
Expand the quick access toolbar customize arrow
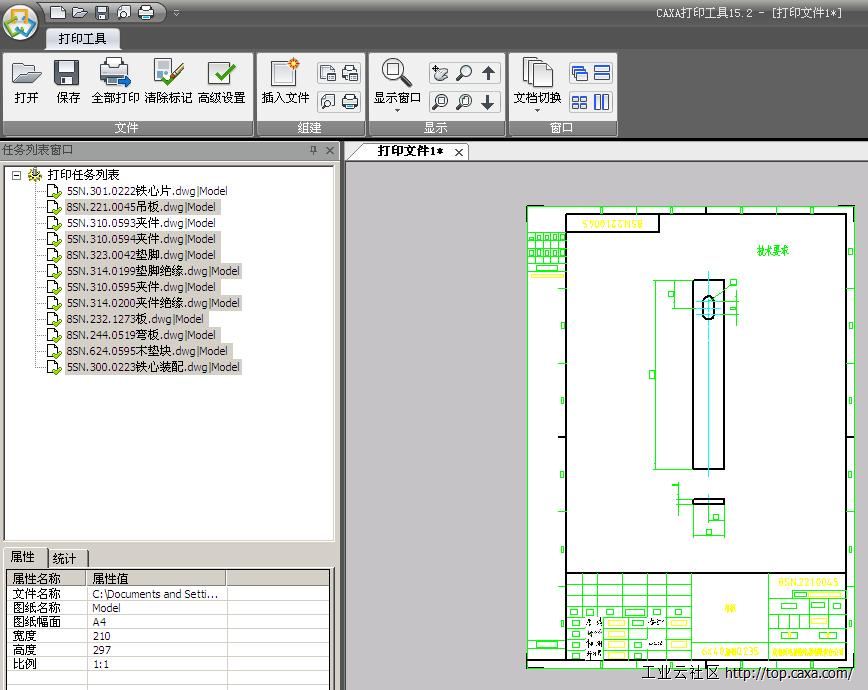point(177,13)
